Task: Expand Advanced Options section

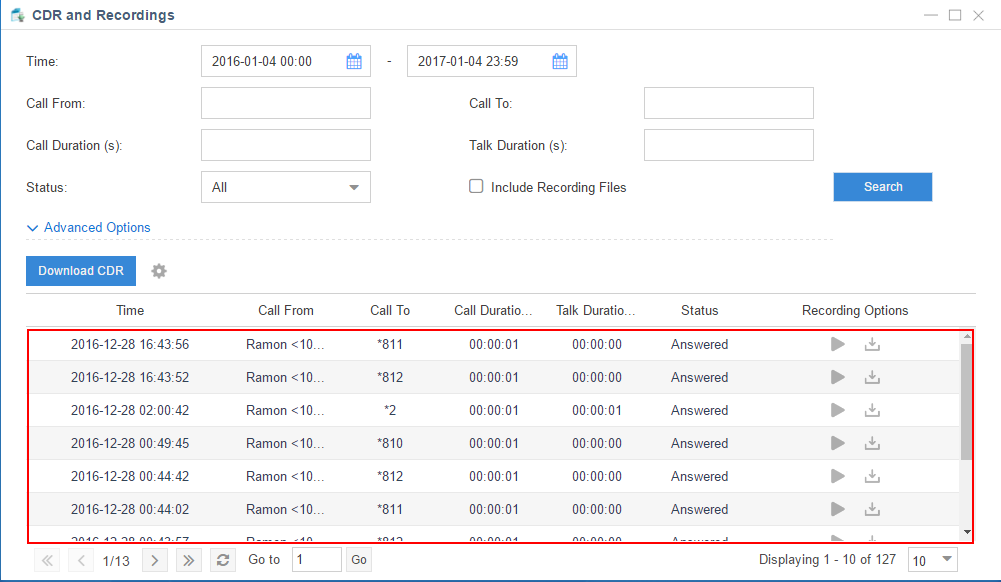Action: 89,227
